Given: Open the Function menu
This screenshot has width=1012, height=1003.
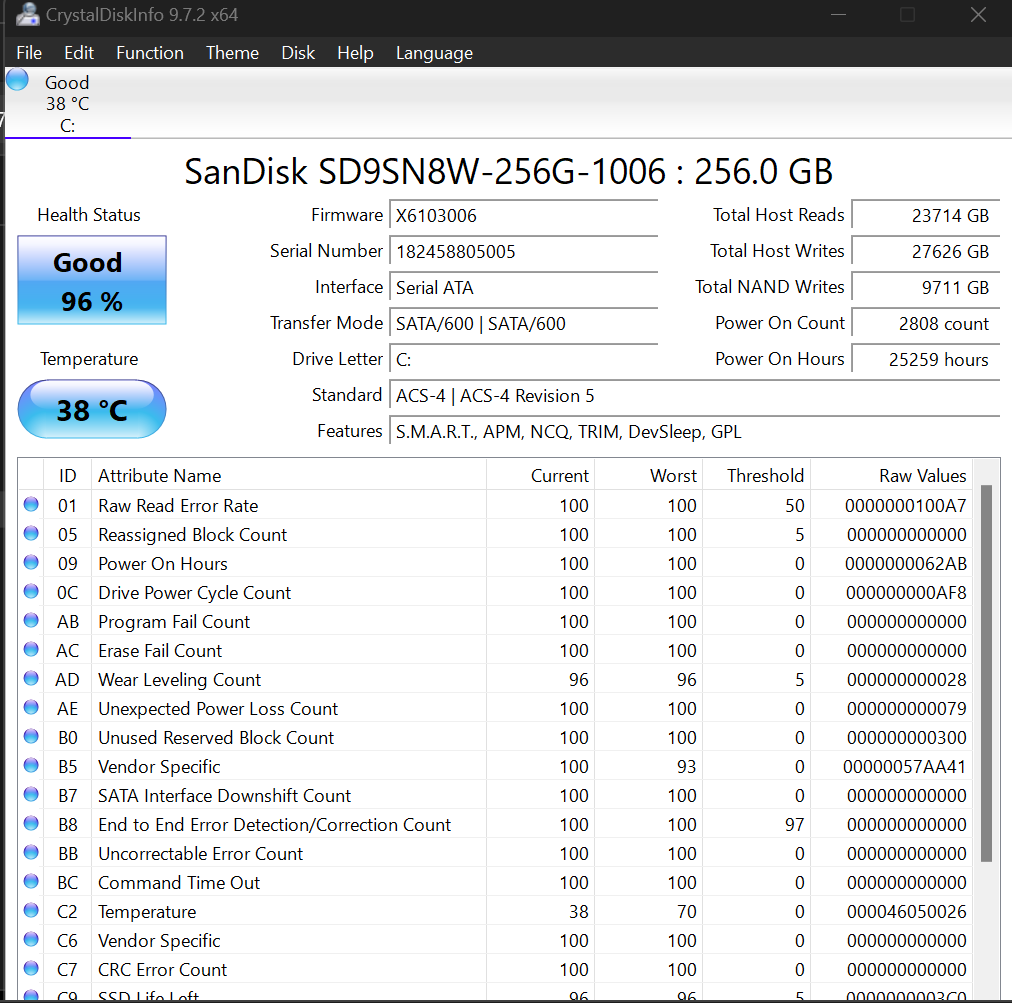Looking at the screenshot, I should (x=150, y=53).
